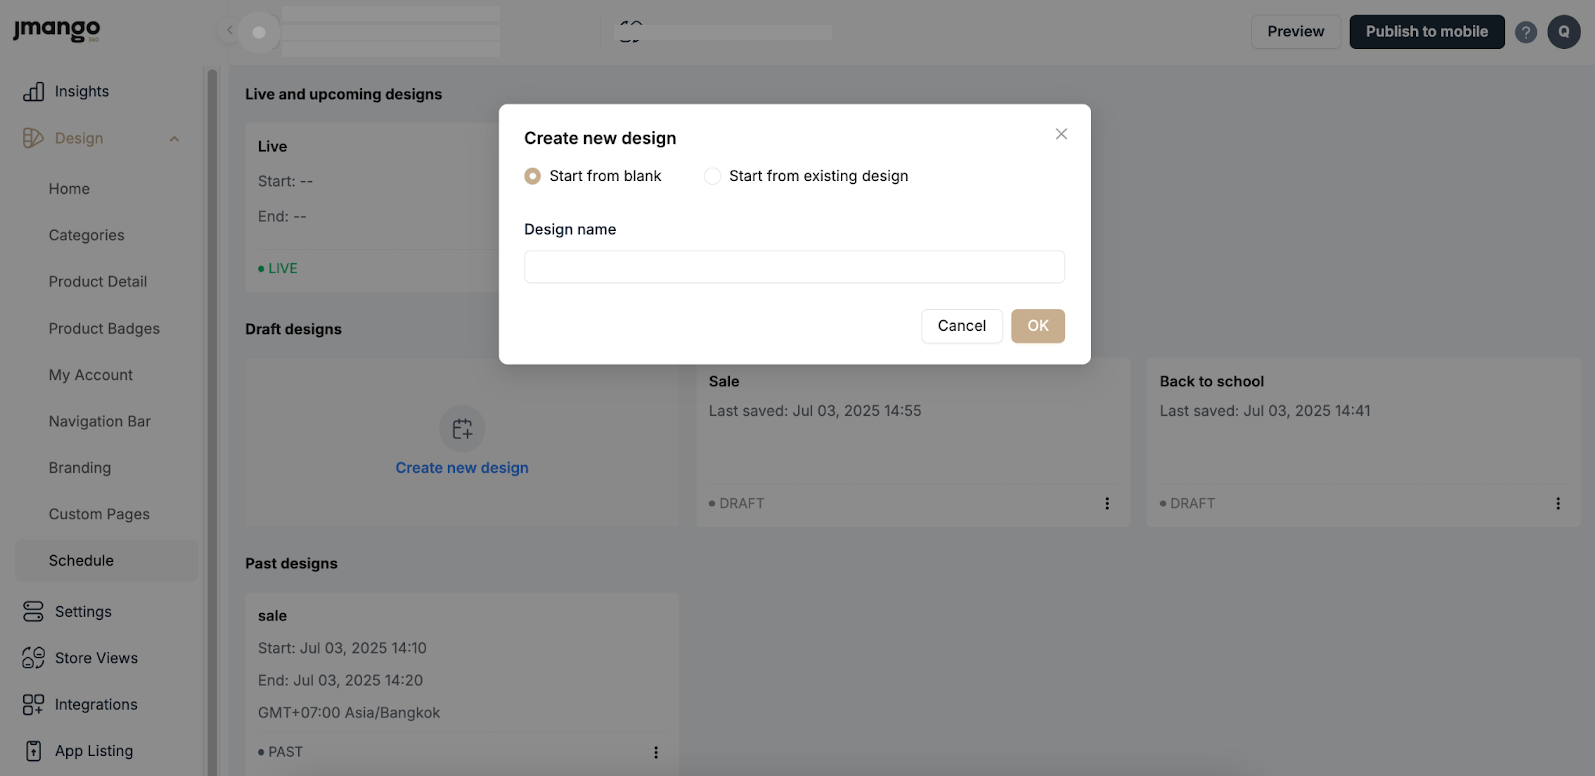Open the Branding menu item

80,468
